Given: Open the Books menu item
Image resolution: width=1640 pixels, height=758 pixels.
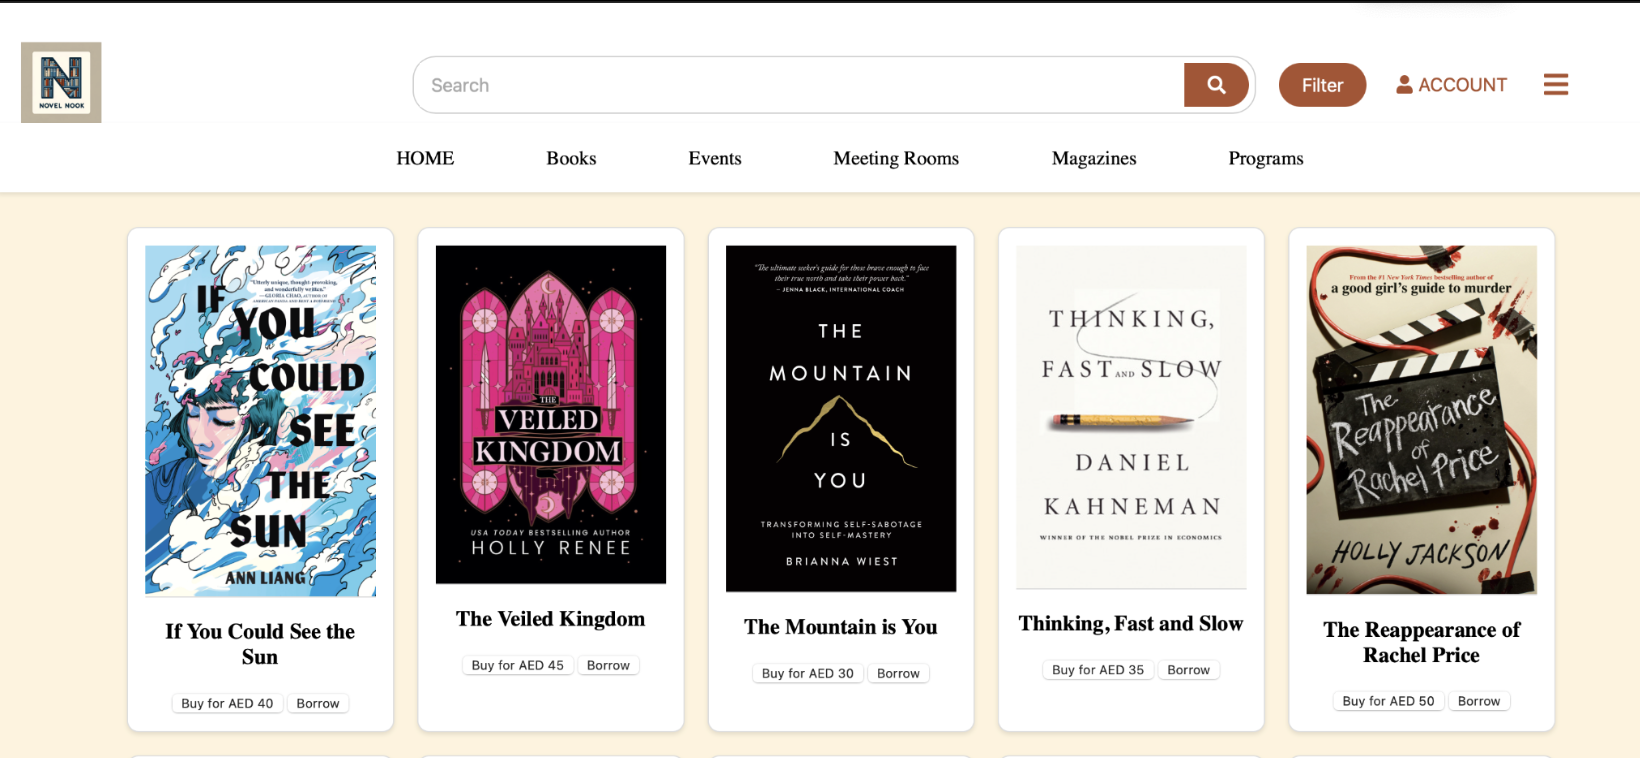Looking at the screenshot, I should point(571,158).
